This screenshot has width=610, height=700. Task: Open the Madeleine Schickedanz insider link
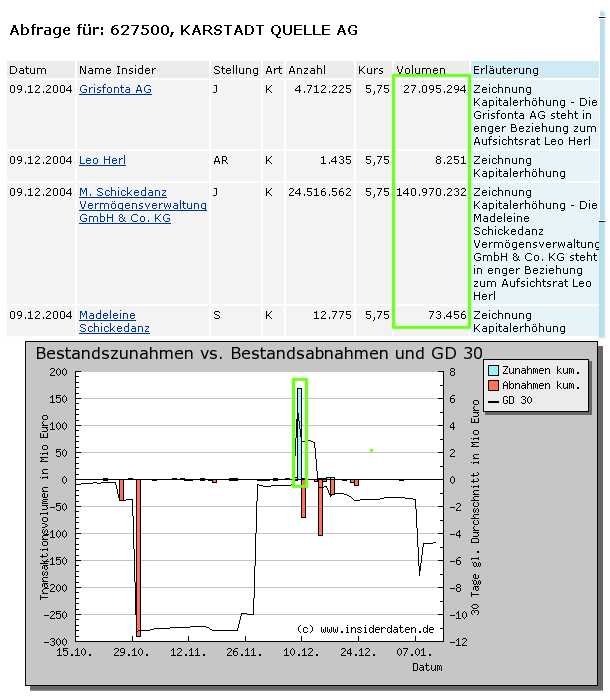(x=114, y=321)
